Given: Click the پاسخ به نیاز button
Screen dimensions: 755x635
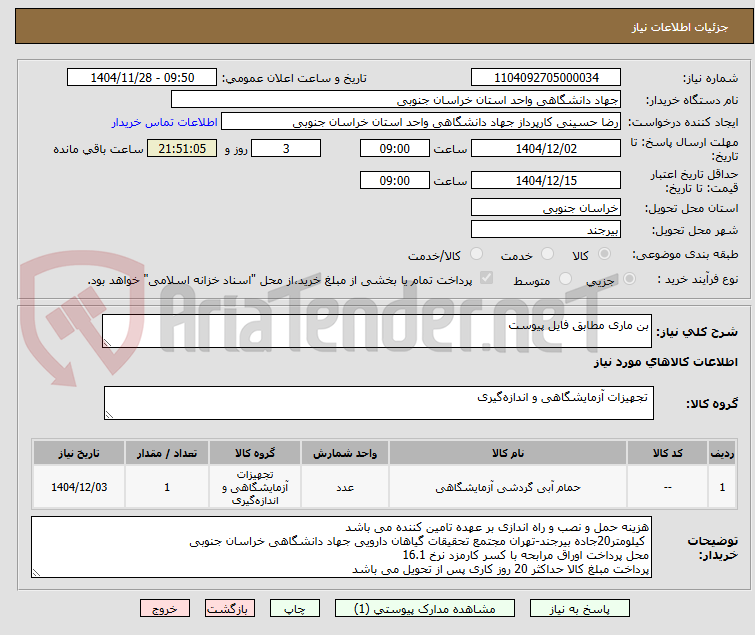Looking at the screenshot, I should (580, 609).
